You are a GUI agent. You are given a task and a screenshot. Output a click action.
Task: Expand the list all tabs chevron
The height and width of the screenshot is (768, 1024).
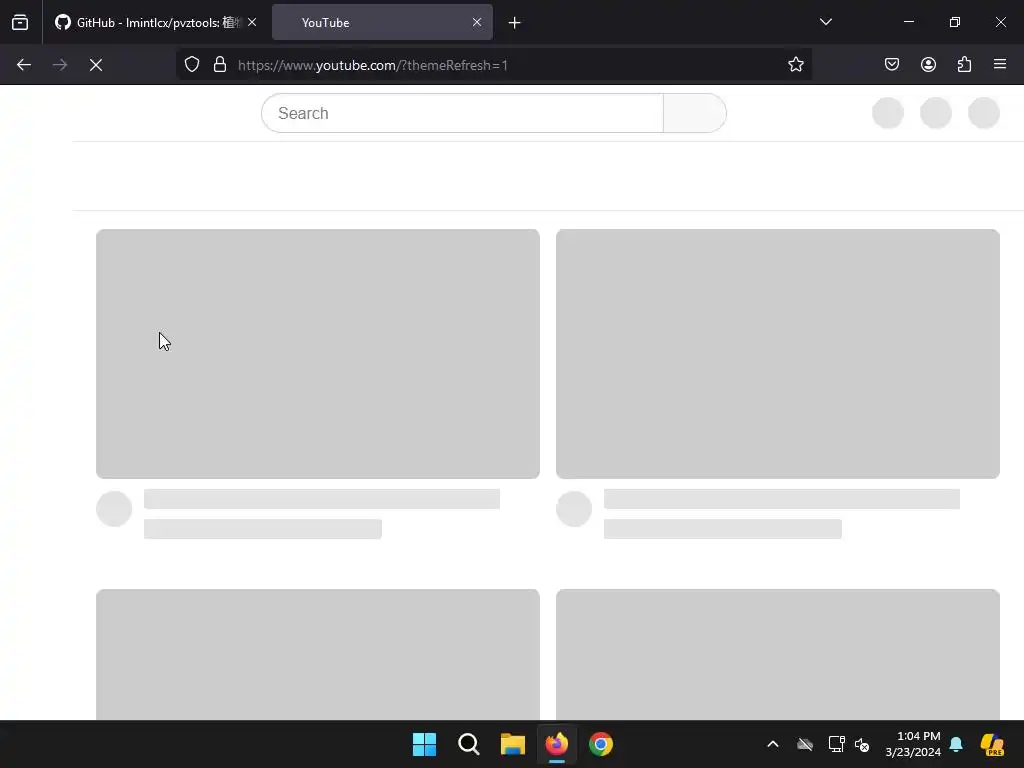(825, 22)
